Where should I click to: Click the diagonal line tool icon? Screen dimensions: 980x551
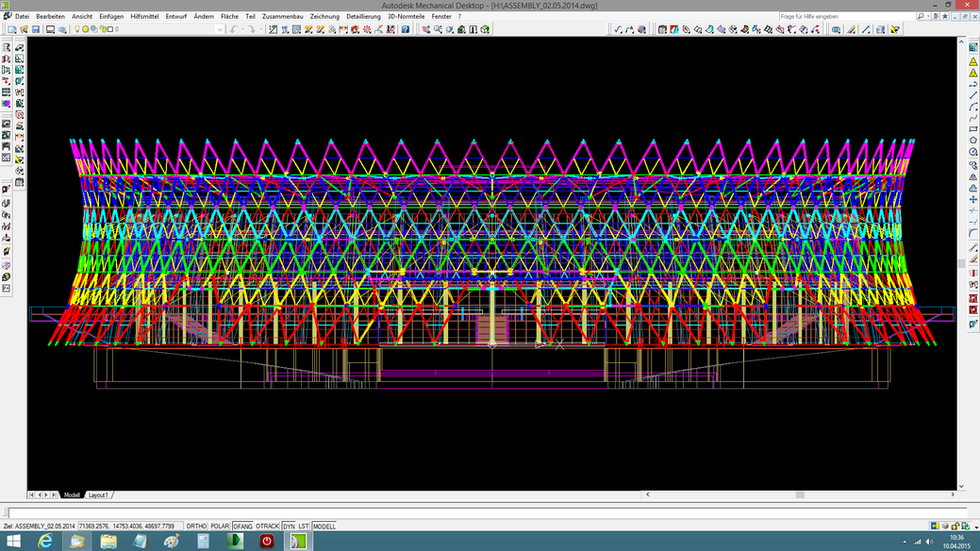pyautogui.click(x=866, y=29)
